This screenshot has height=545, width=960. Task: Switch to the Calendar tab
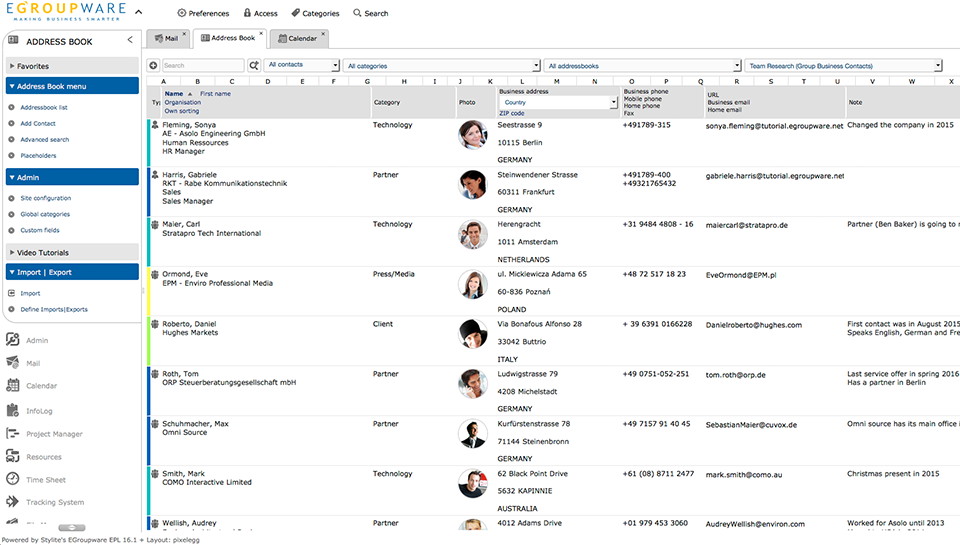pos(298,38)
